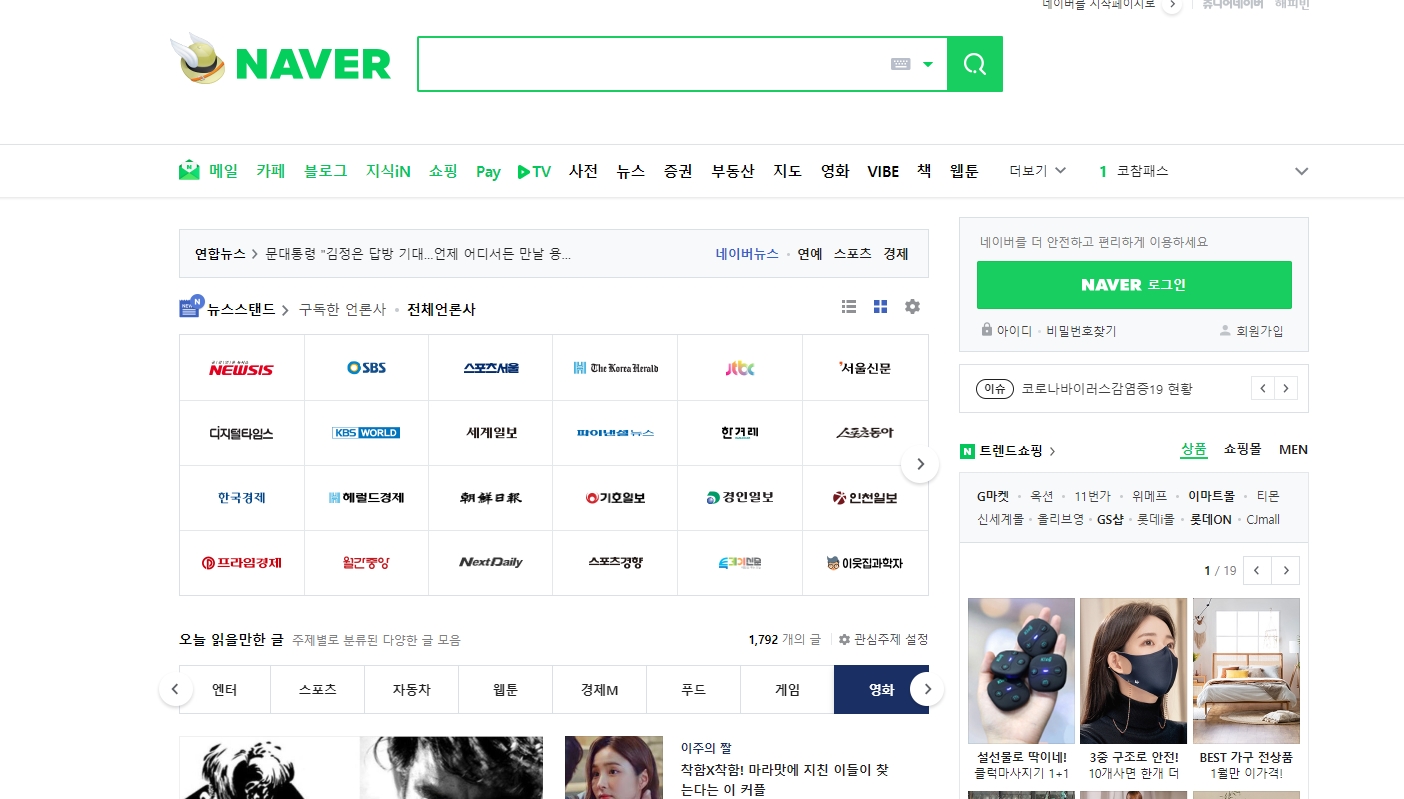Viewport: 1404px width, 799px height.
Task: Open 관심주제 설정 settings
Action: [883, 639]
